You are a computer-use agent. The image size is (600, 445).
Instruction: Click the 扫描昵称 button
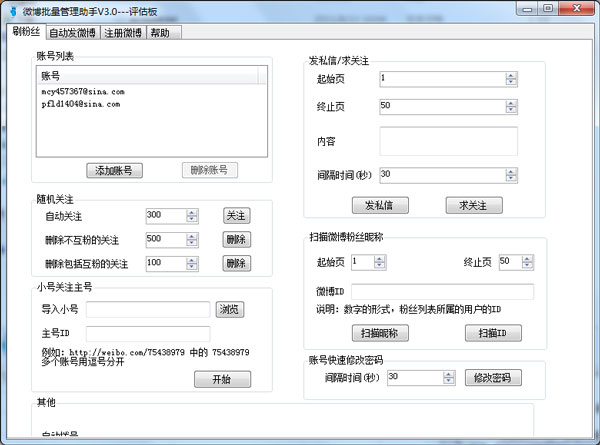click(x=380, y=333)
